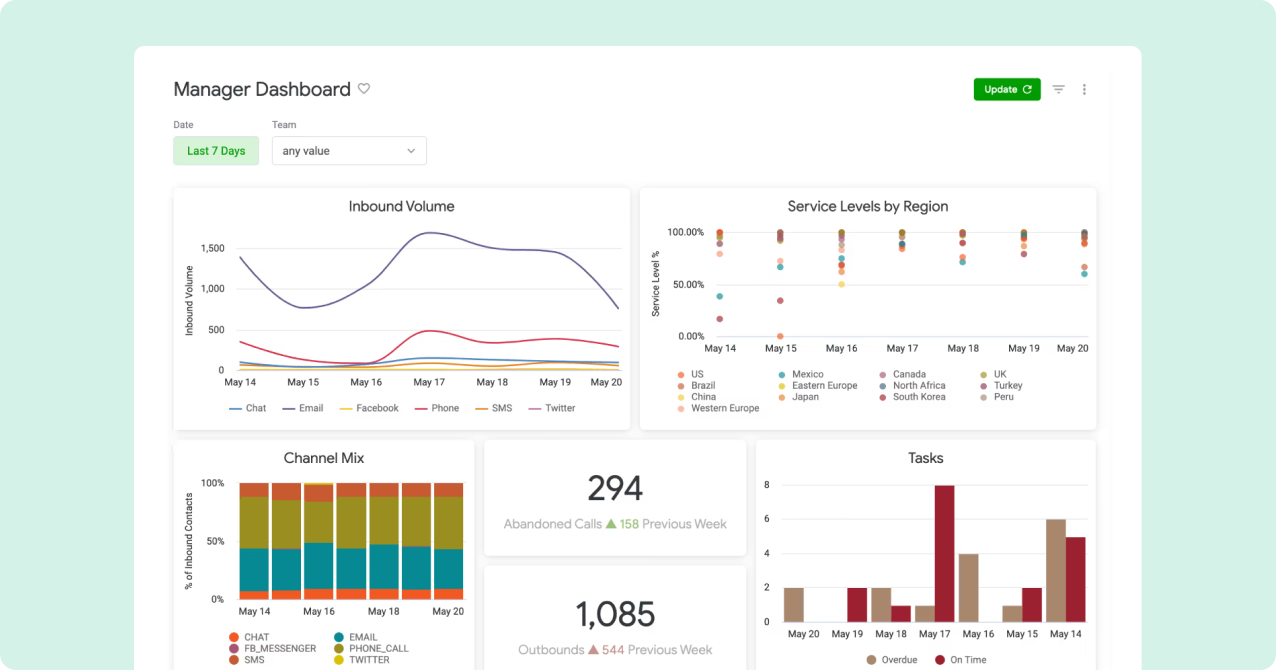Click the Mexico legend dot in Service Levels
The width and height of the screenshot is (1276, 670).
click(x=781, y=374)
